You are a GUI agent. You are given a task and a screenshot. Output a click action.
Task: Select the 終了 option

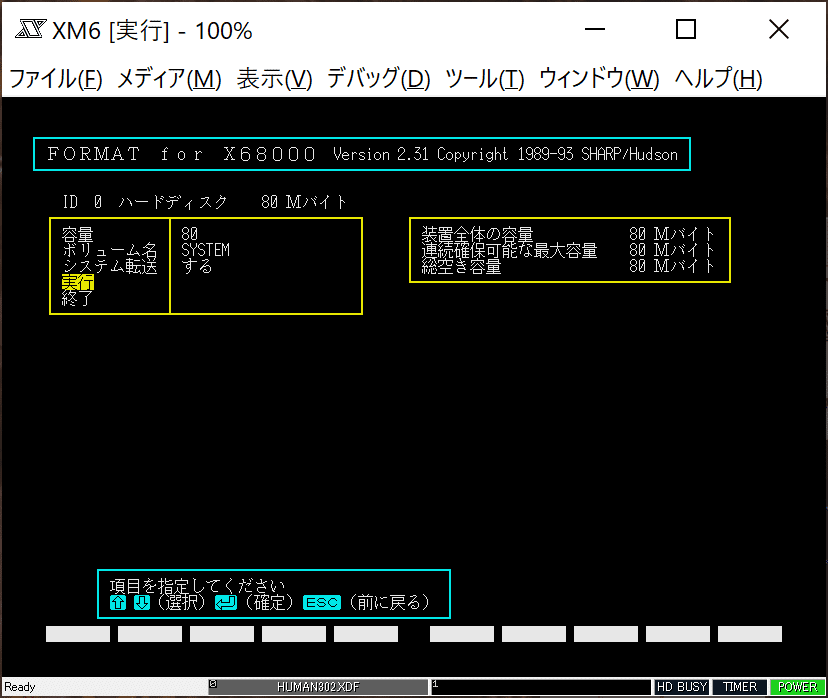click(78, 298)
